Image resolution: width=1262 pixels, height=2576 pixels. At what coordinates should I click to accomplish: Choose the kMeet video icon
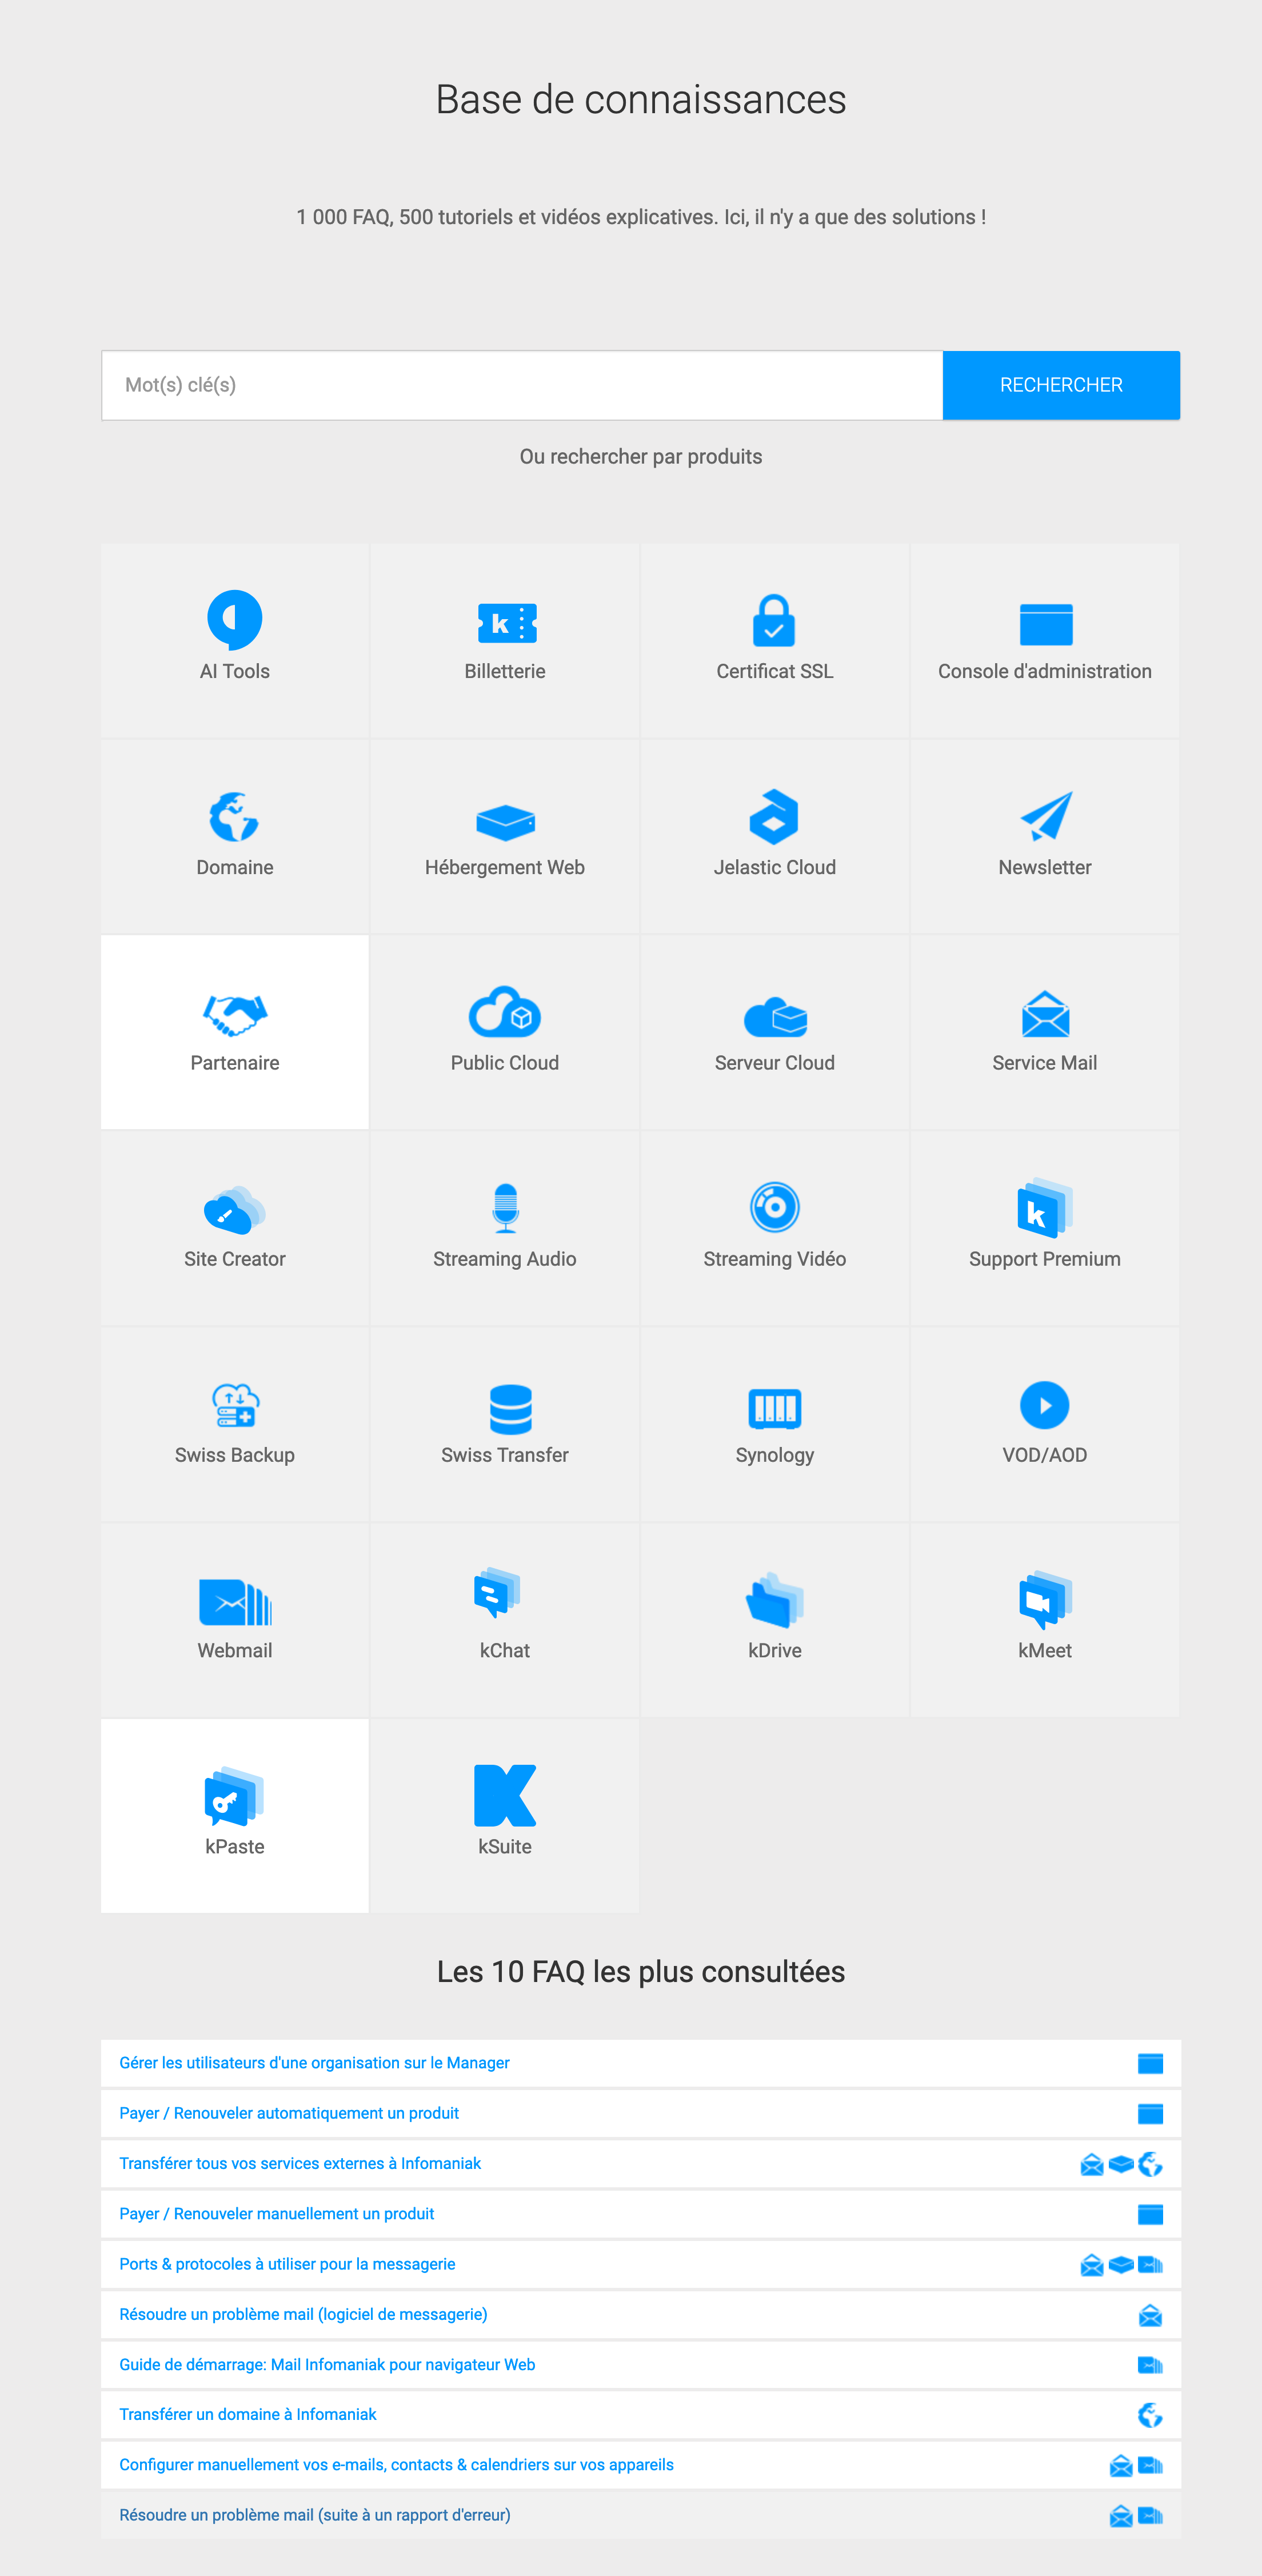coord(1045,1599)
